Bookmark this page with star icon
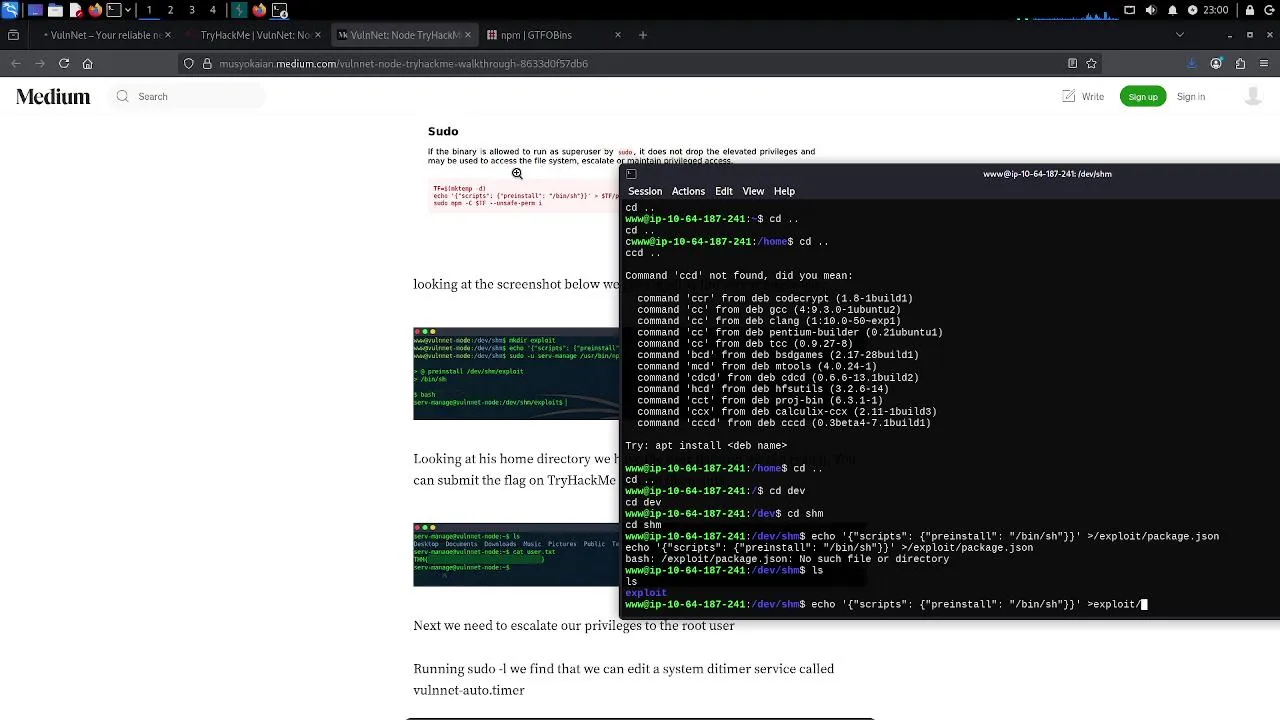The width and height of the screenshot is (1280, 720). coord(1091,63)
